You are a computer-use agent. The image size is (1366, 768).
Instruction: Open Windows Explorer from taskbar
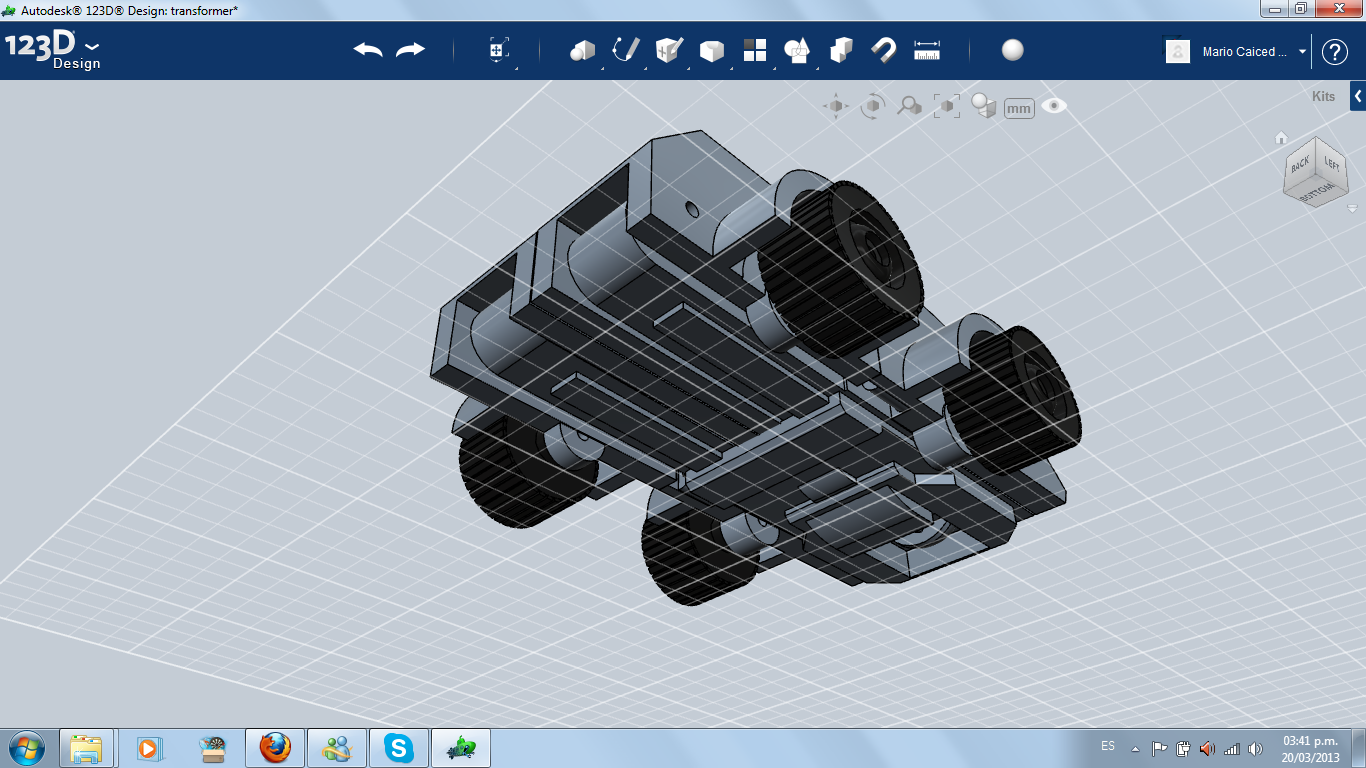pos(86,748)
